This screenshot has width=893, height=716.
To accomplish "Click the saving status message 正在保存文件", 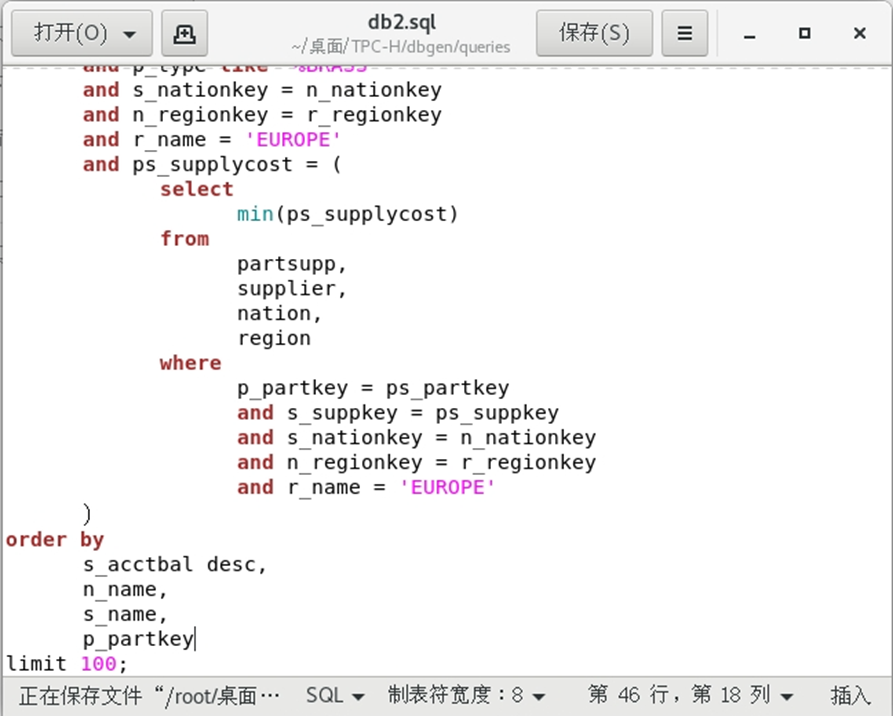I will (x=149, y=695).
